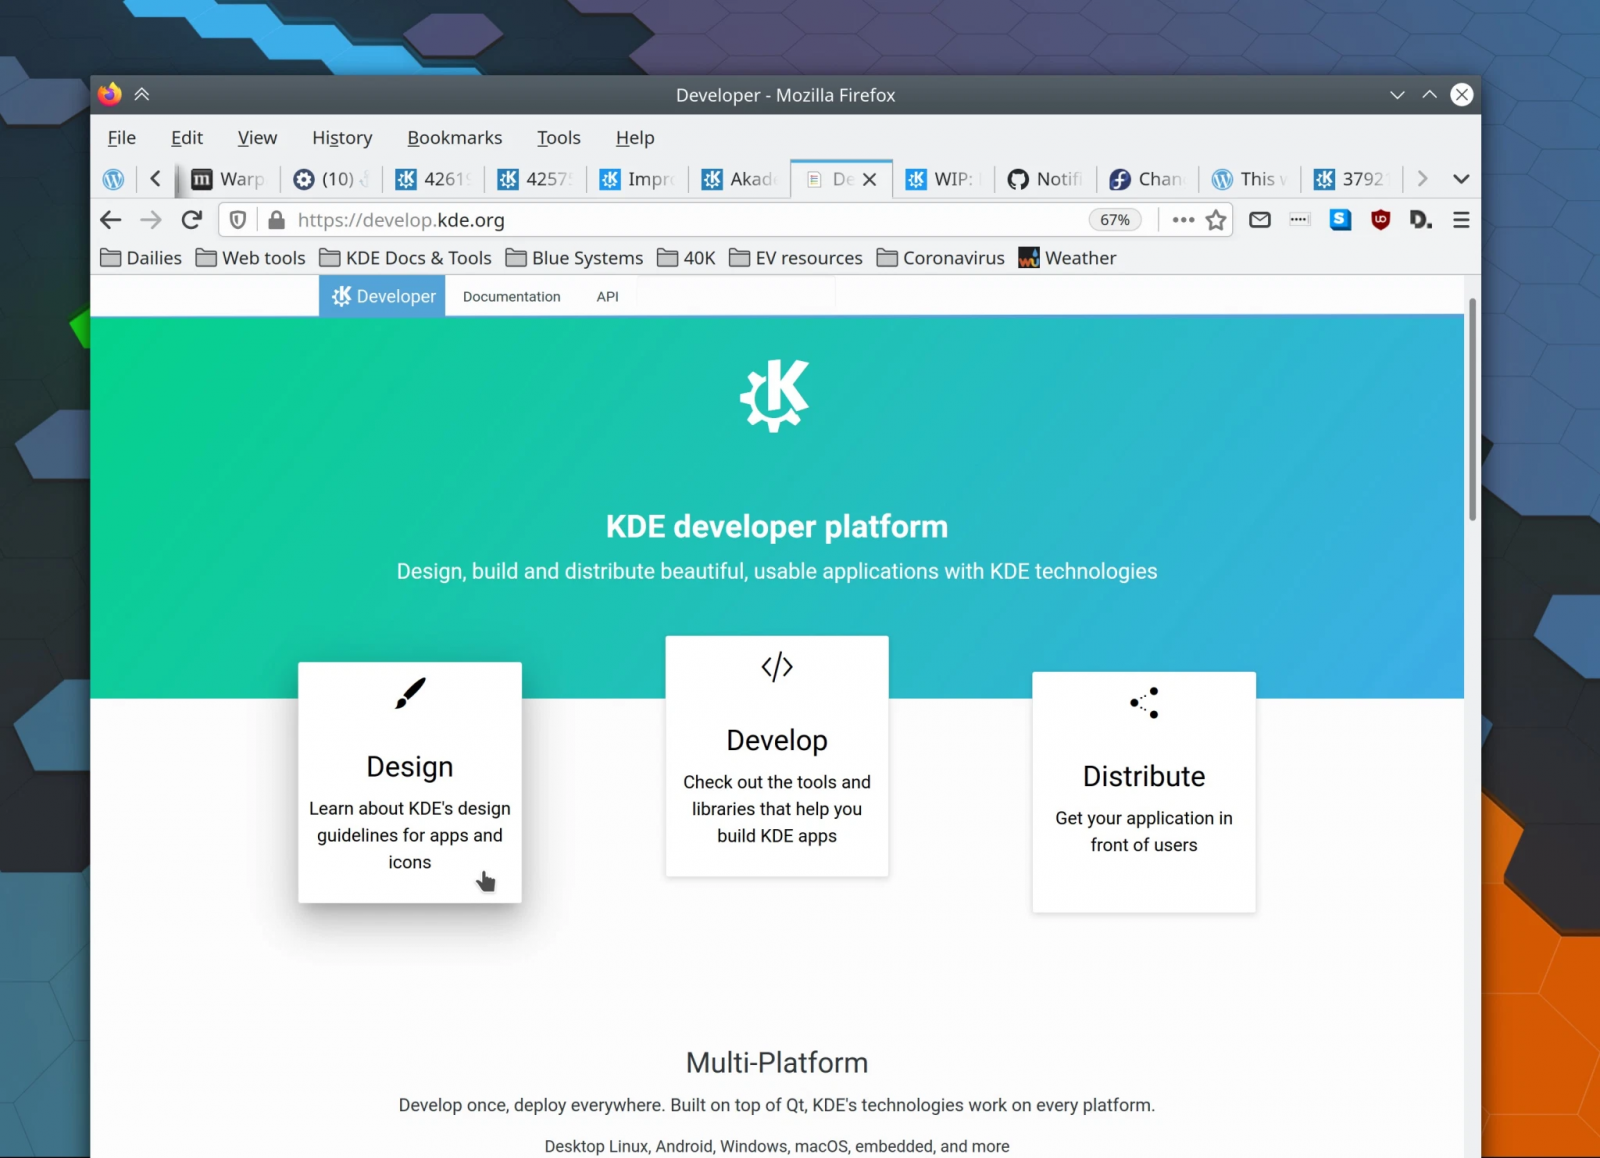Open the Edit menu

click(187, 138)
